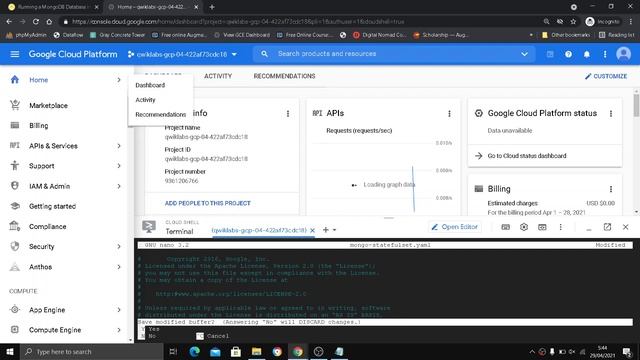Open Cloud Shell web preview icon
The image size is (640, 360).
click(542, 227)
